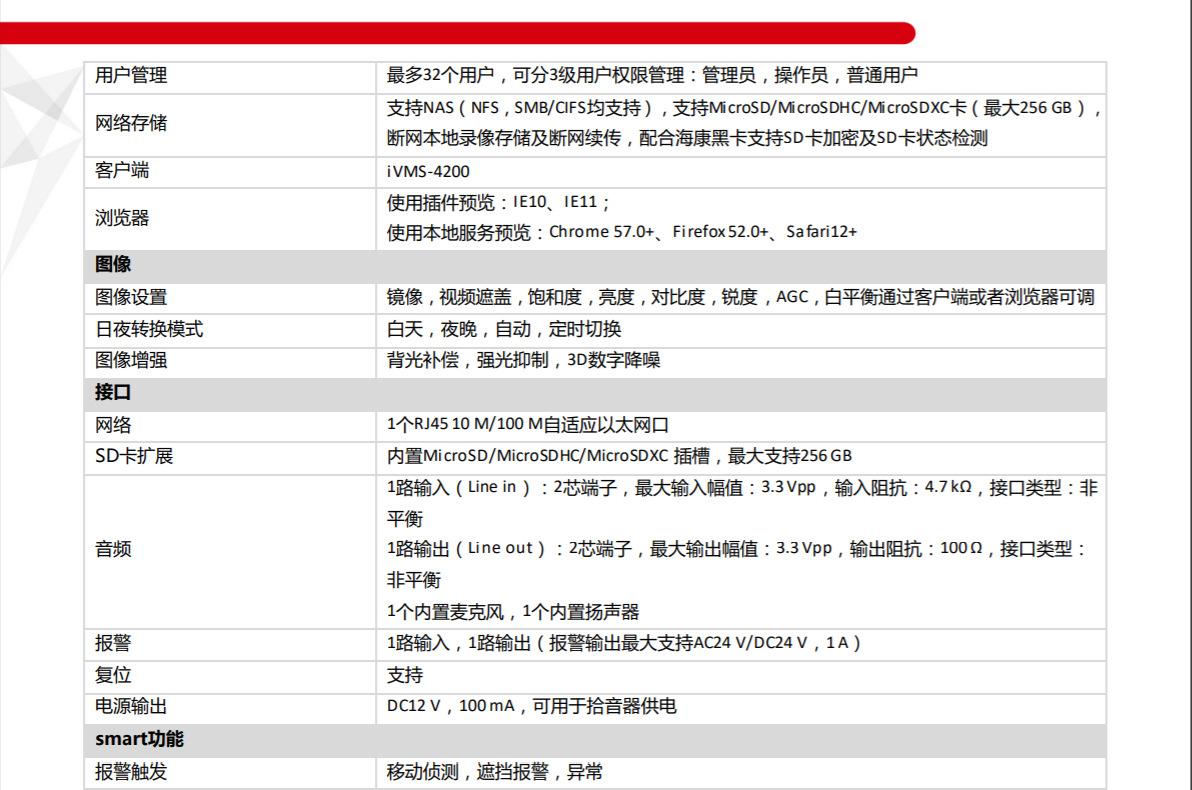
Task: Click the line '使用插件预览：IE10、IE11'
Action: [498, 202]
